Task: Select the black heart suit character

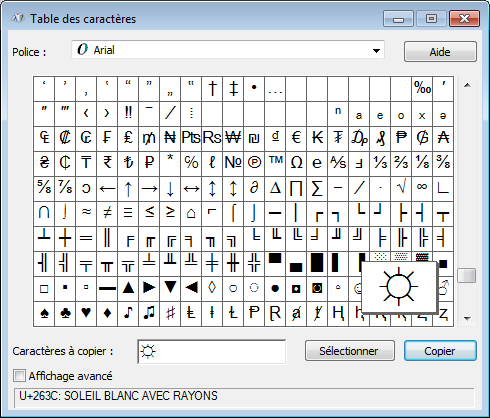Action: (x=86, y=314)
